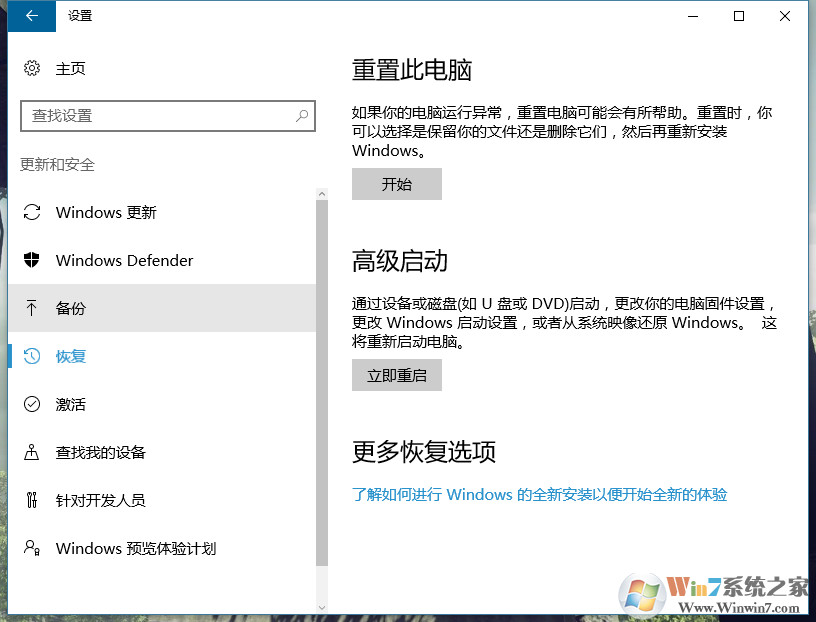Select the 激活 checkmark icon
This screenshot has height=622, width=816.
(x=32, y=404)
